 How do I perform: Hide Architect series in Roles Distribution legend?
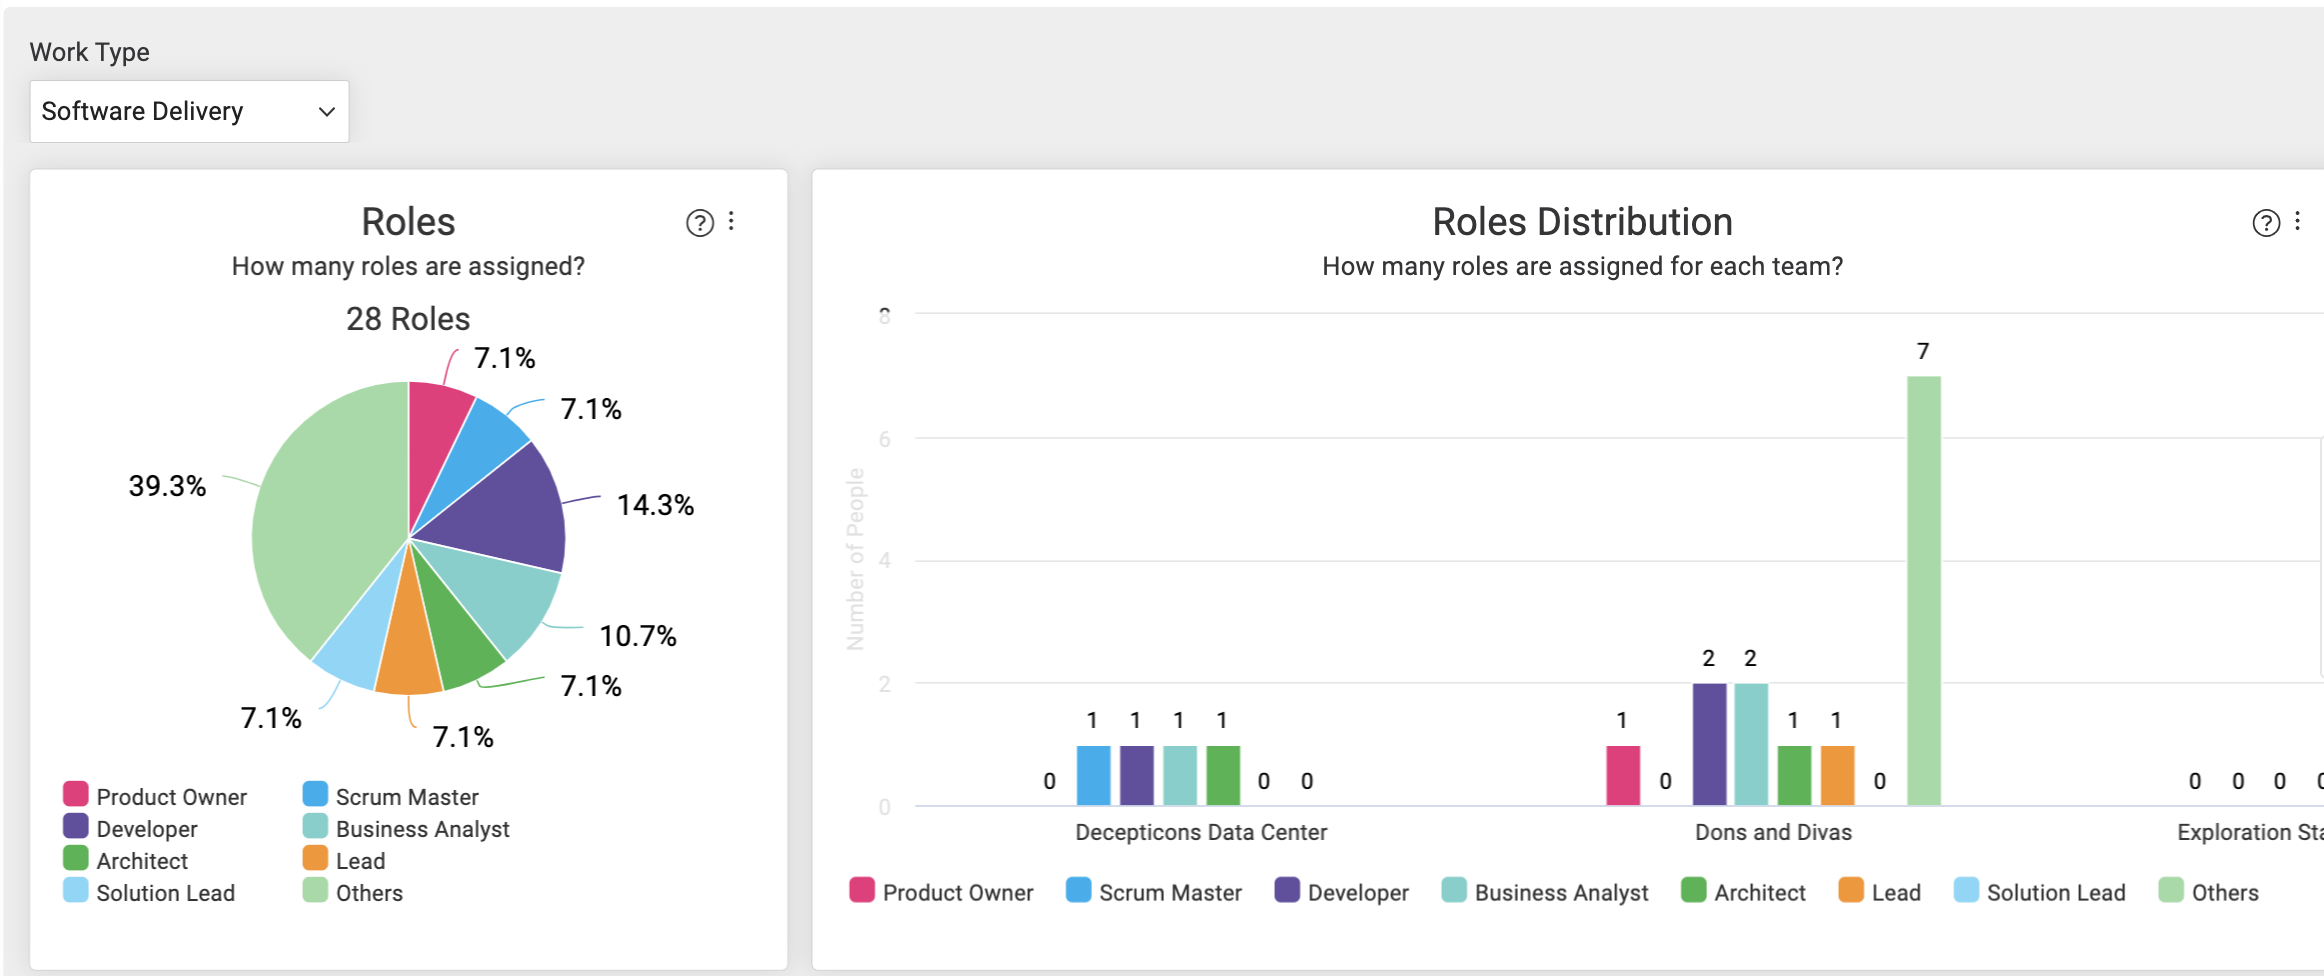[1744, 892]
